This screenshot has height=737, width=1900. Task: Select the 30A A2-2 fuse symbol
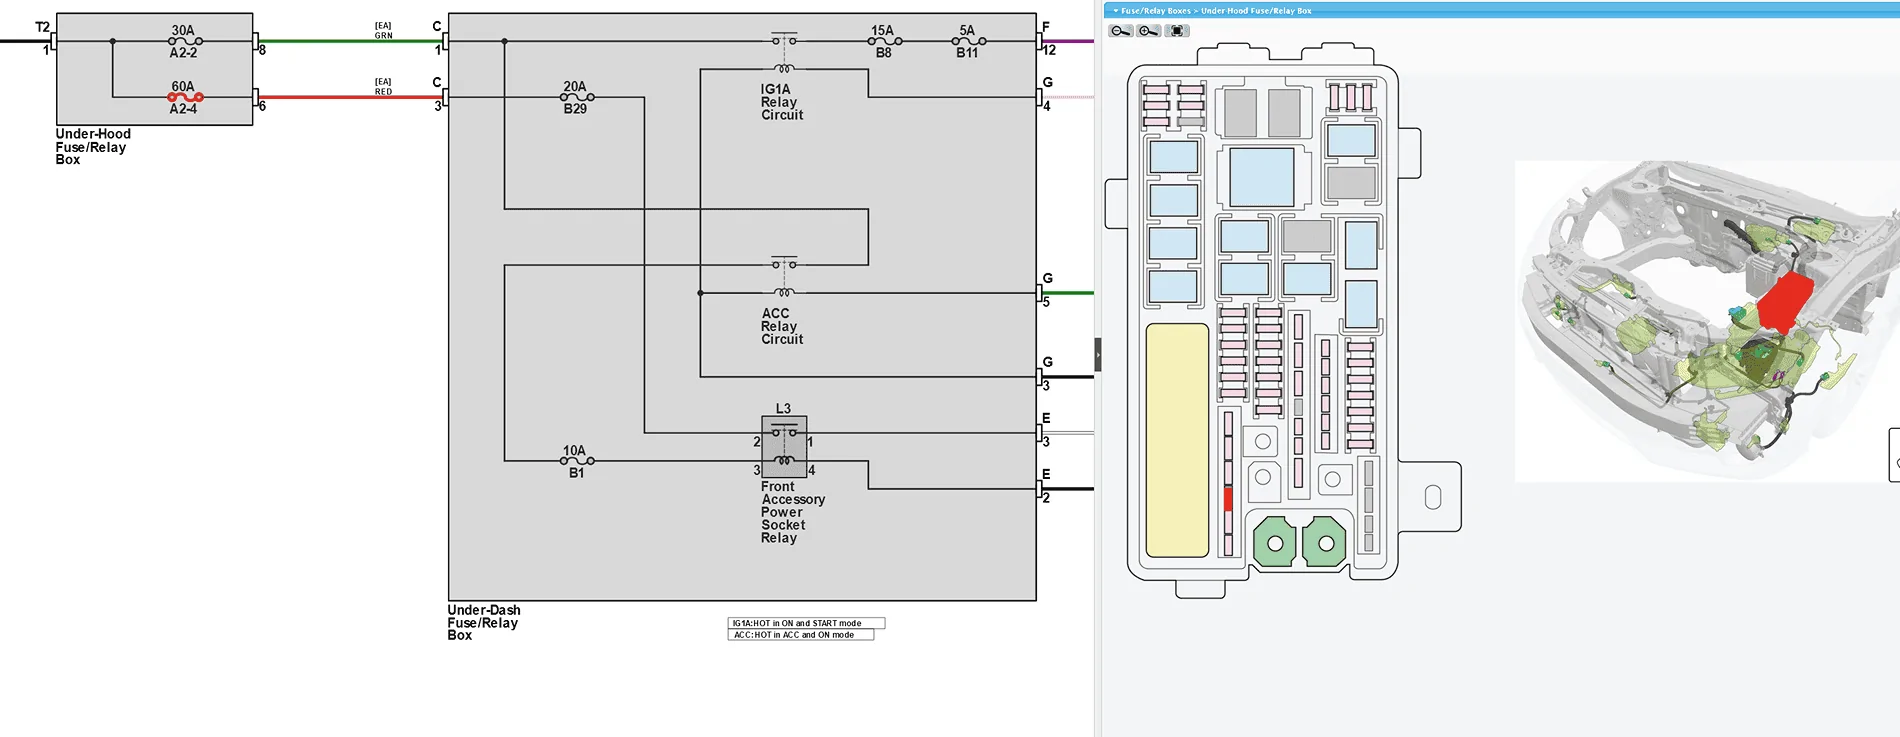(x=185, y=41)
